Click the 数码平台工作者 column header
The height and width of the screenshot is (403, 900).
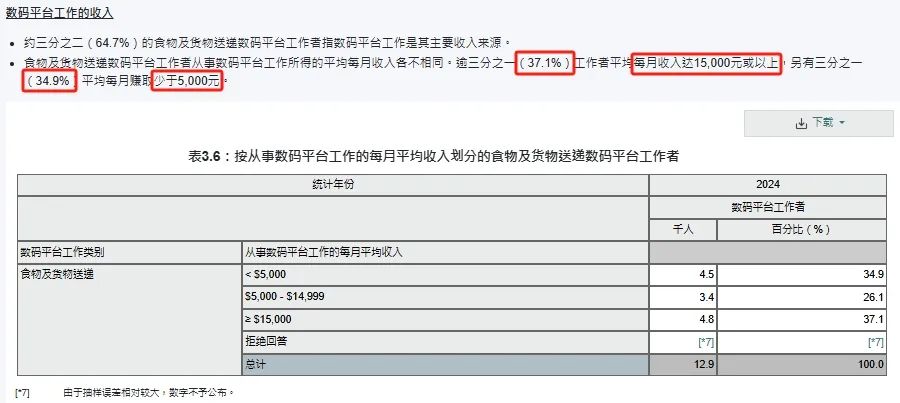pyautogui.click(x=768, y=207)
